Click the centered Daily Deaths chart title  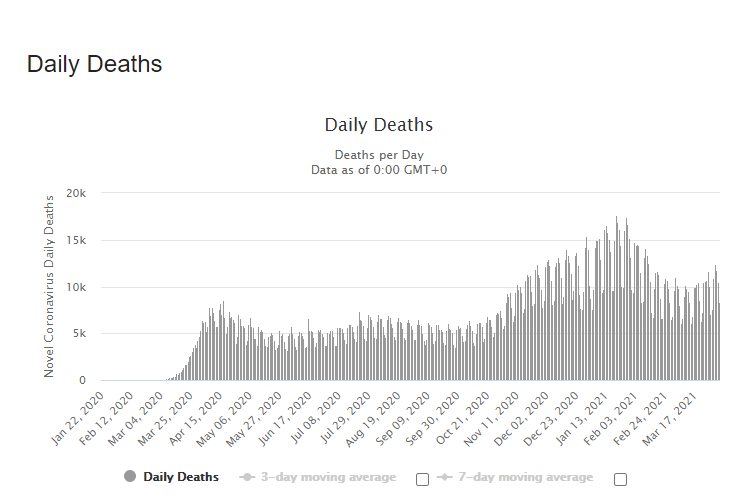tap(378, 125)
